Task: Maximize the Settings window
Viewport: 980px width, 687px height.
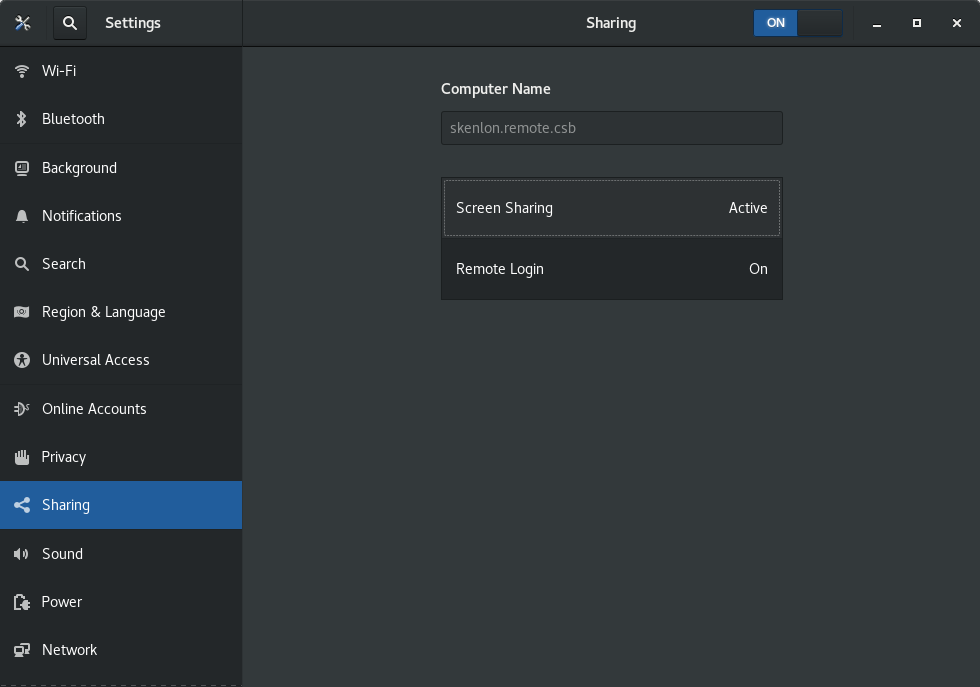Action: (916, 23)
